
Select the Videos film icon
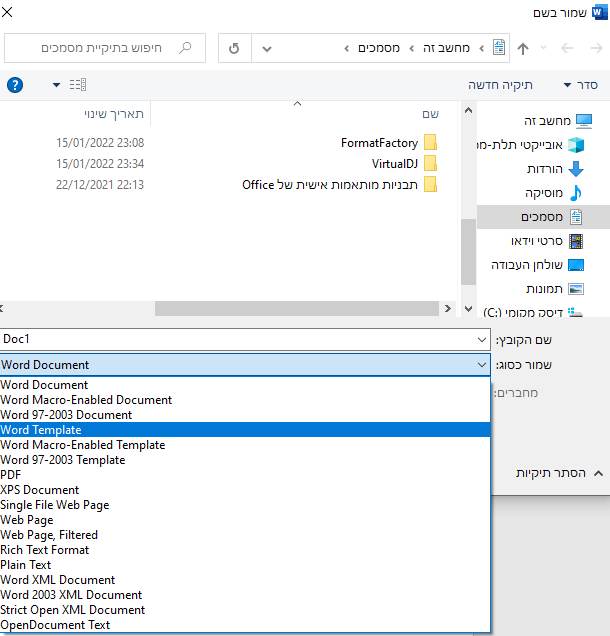(x=576, y=241)
